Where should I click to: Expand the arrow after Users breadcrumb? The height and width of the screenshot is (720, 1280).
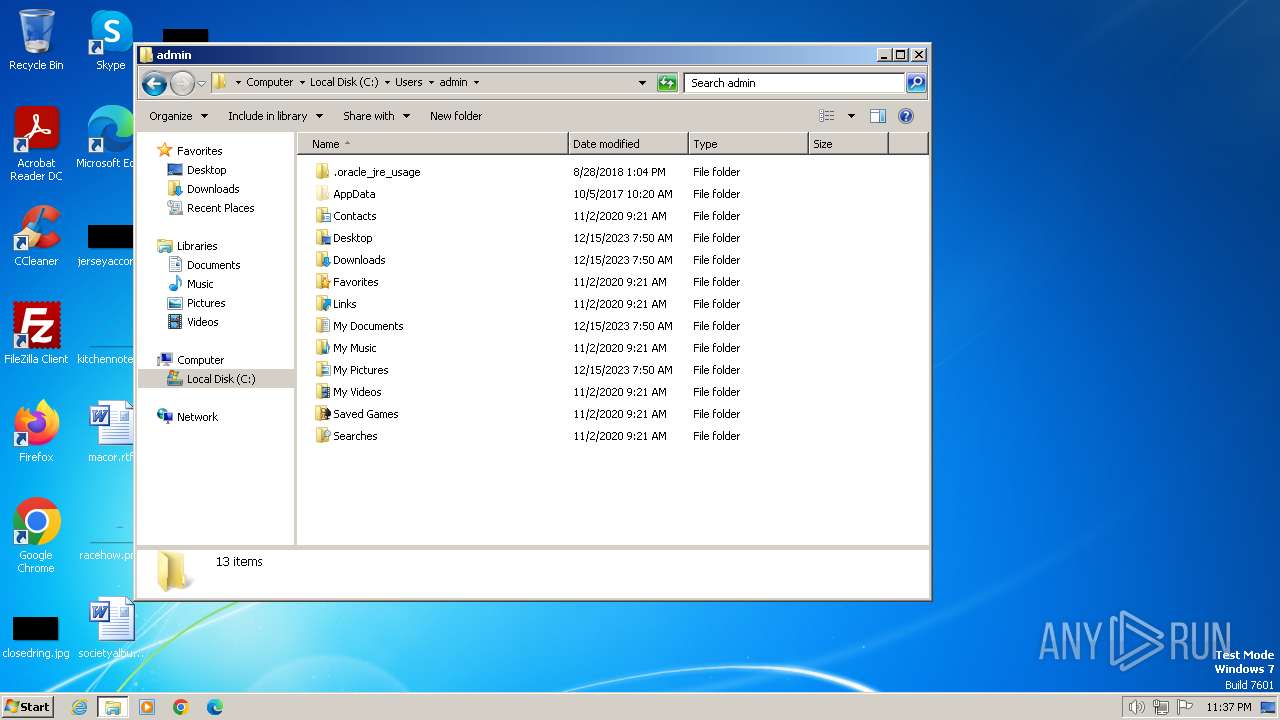tap(431, 83)
